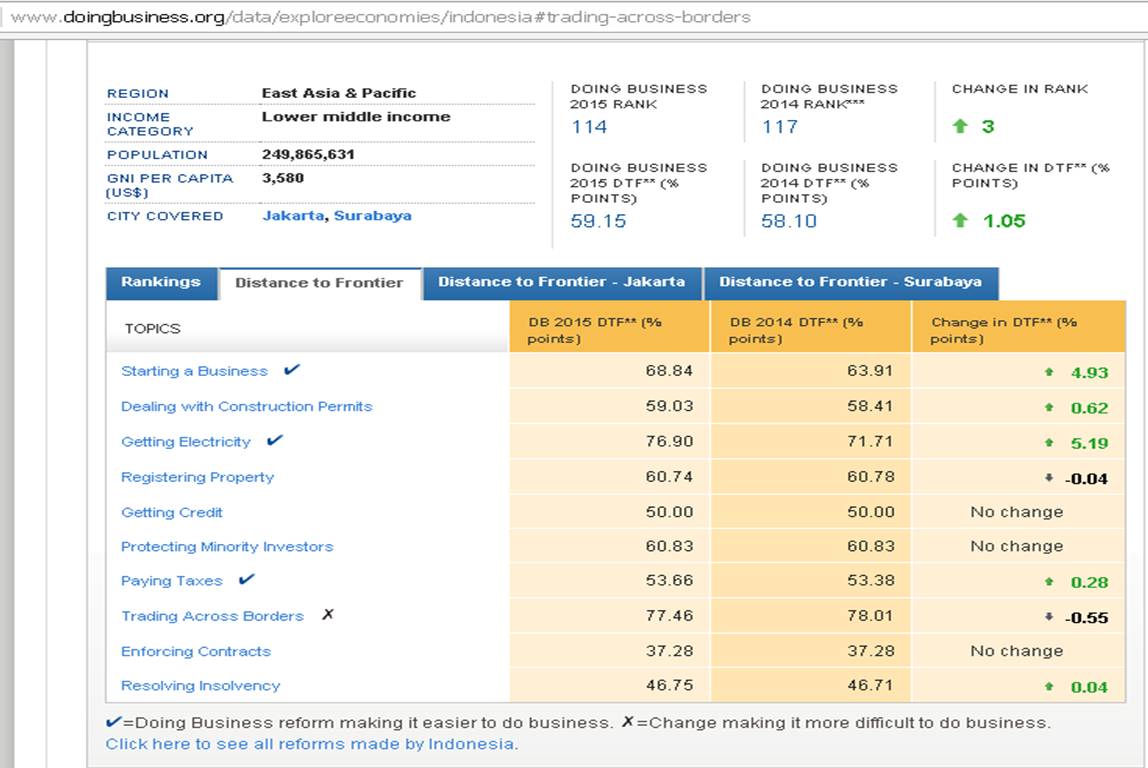Select the Registering Property 2015 value 60.74

(669, 477)
